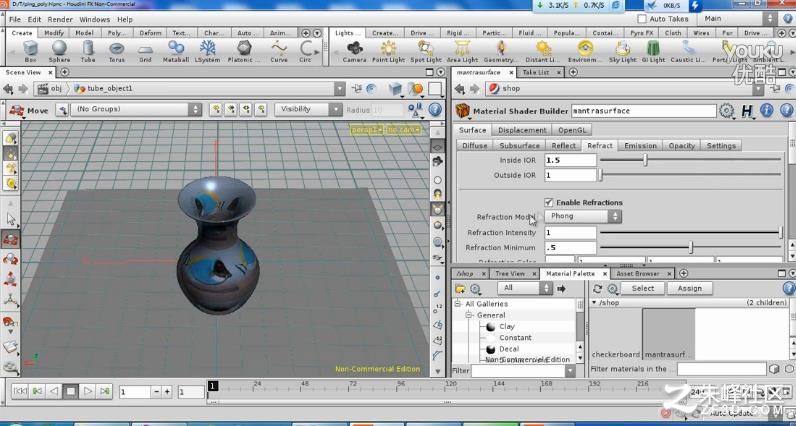Add a Caustic Light from the shelf
796x426 pixels.
coord(688,51)
